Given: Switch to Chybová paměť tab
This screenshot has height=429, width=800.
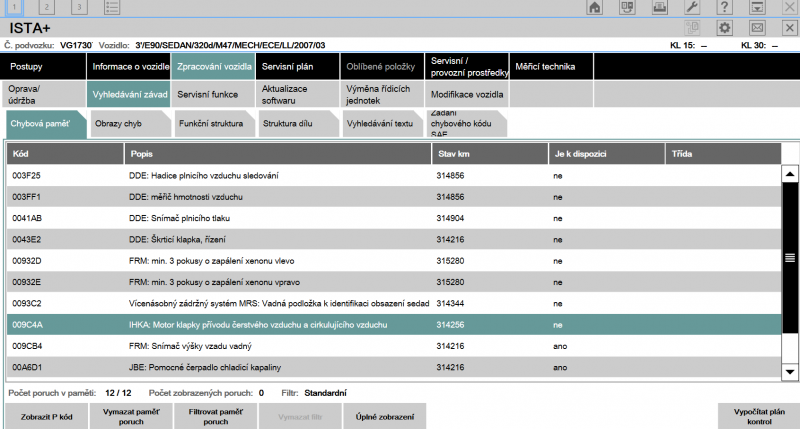Looking at the screenshot, I should pos(46,123).
